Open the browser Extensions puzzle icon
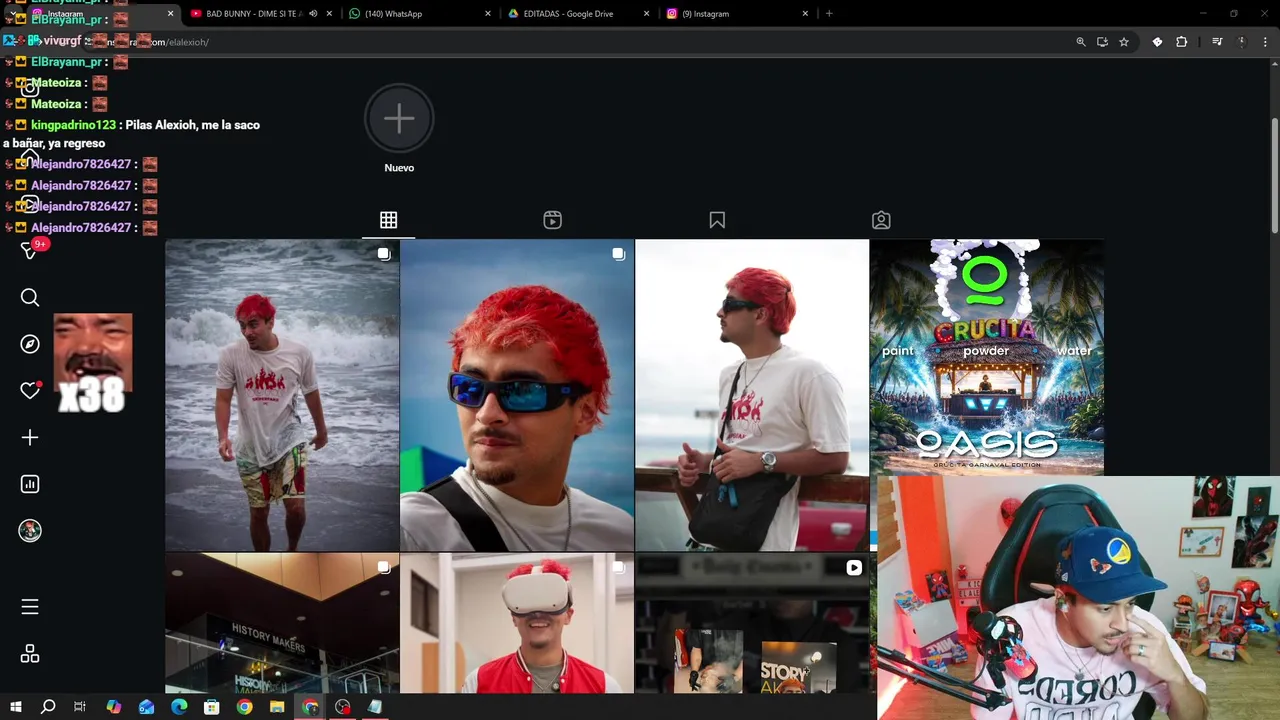This screenshot has width=1280, height=720. (1181, 42)
